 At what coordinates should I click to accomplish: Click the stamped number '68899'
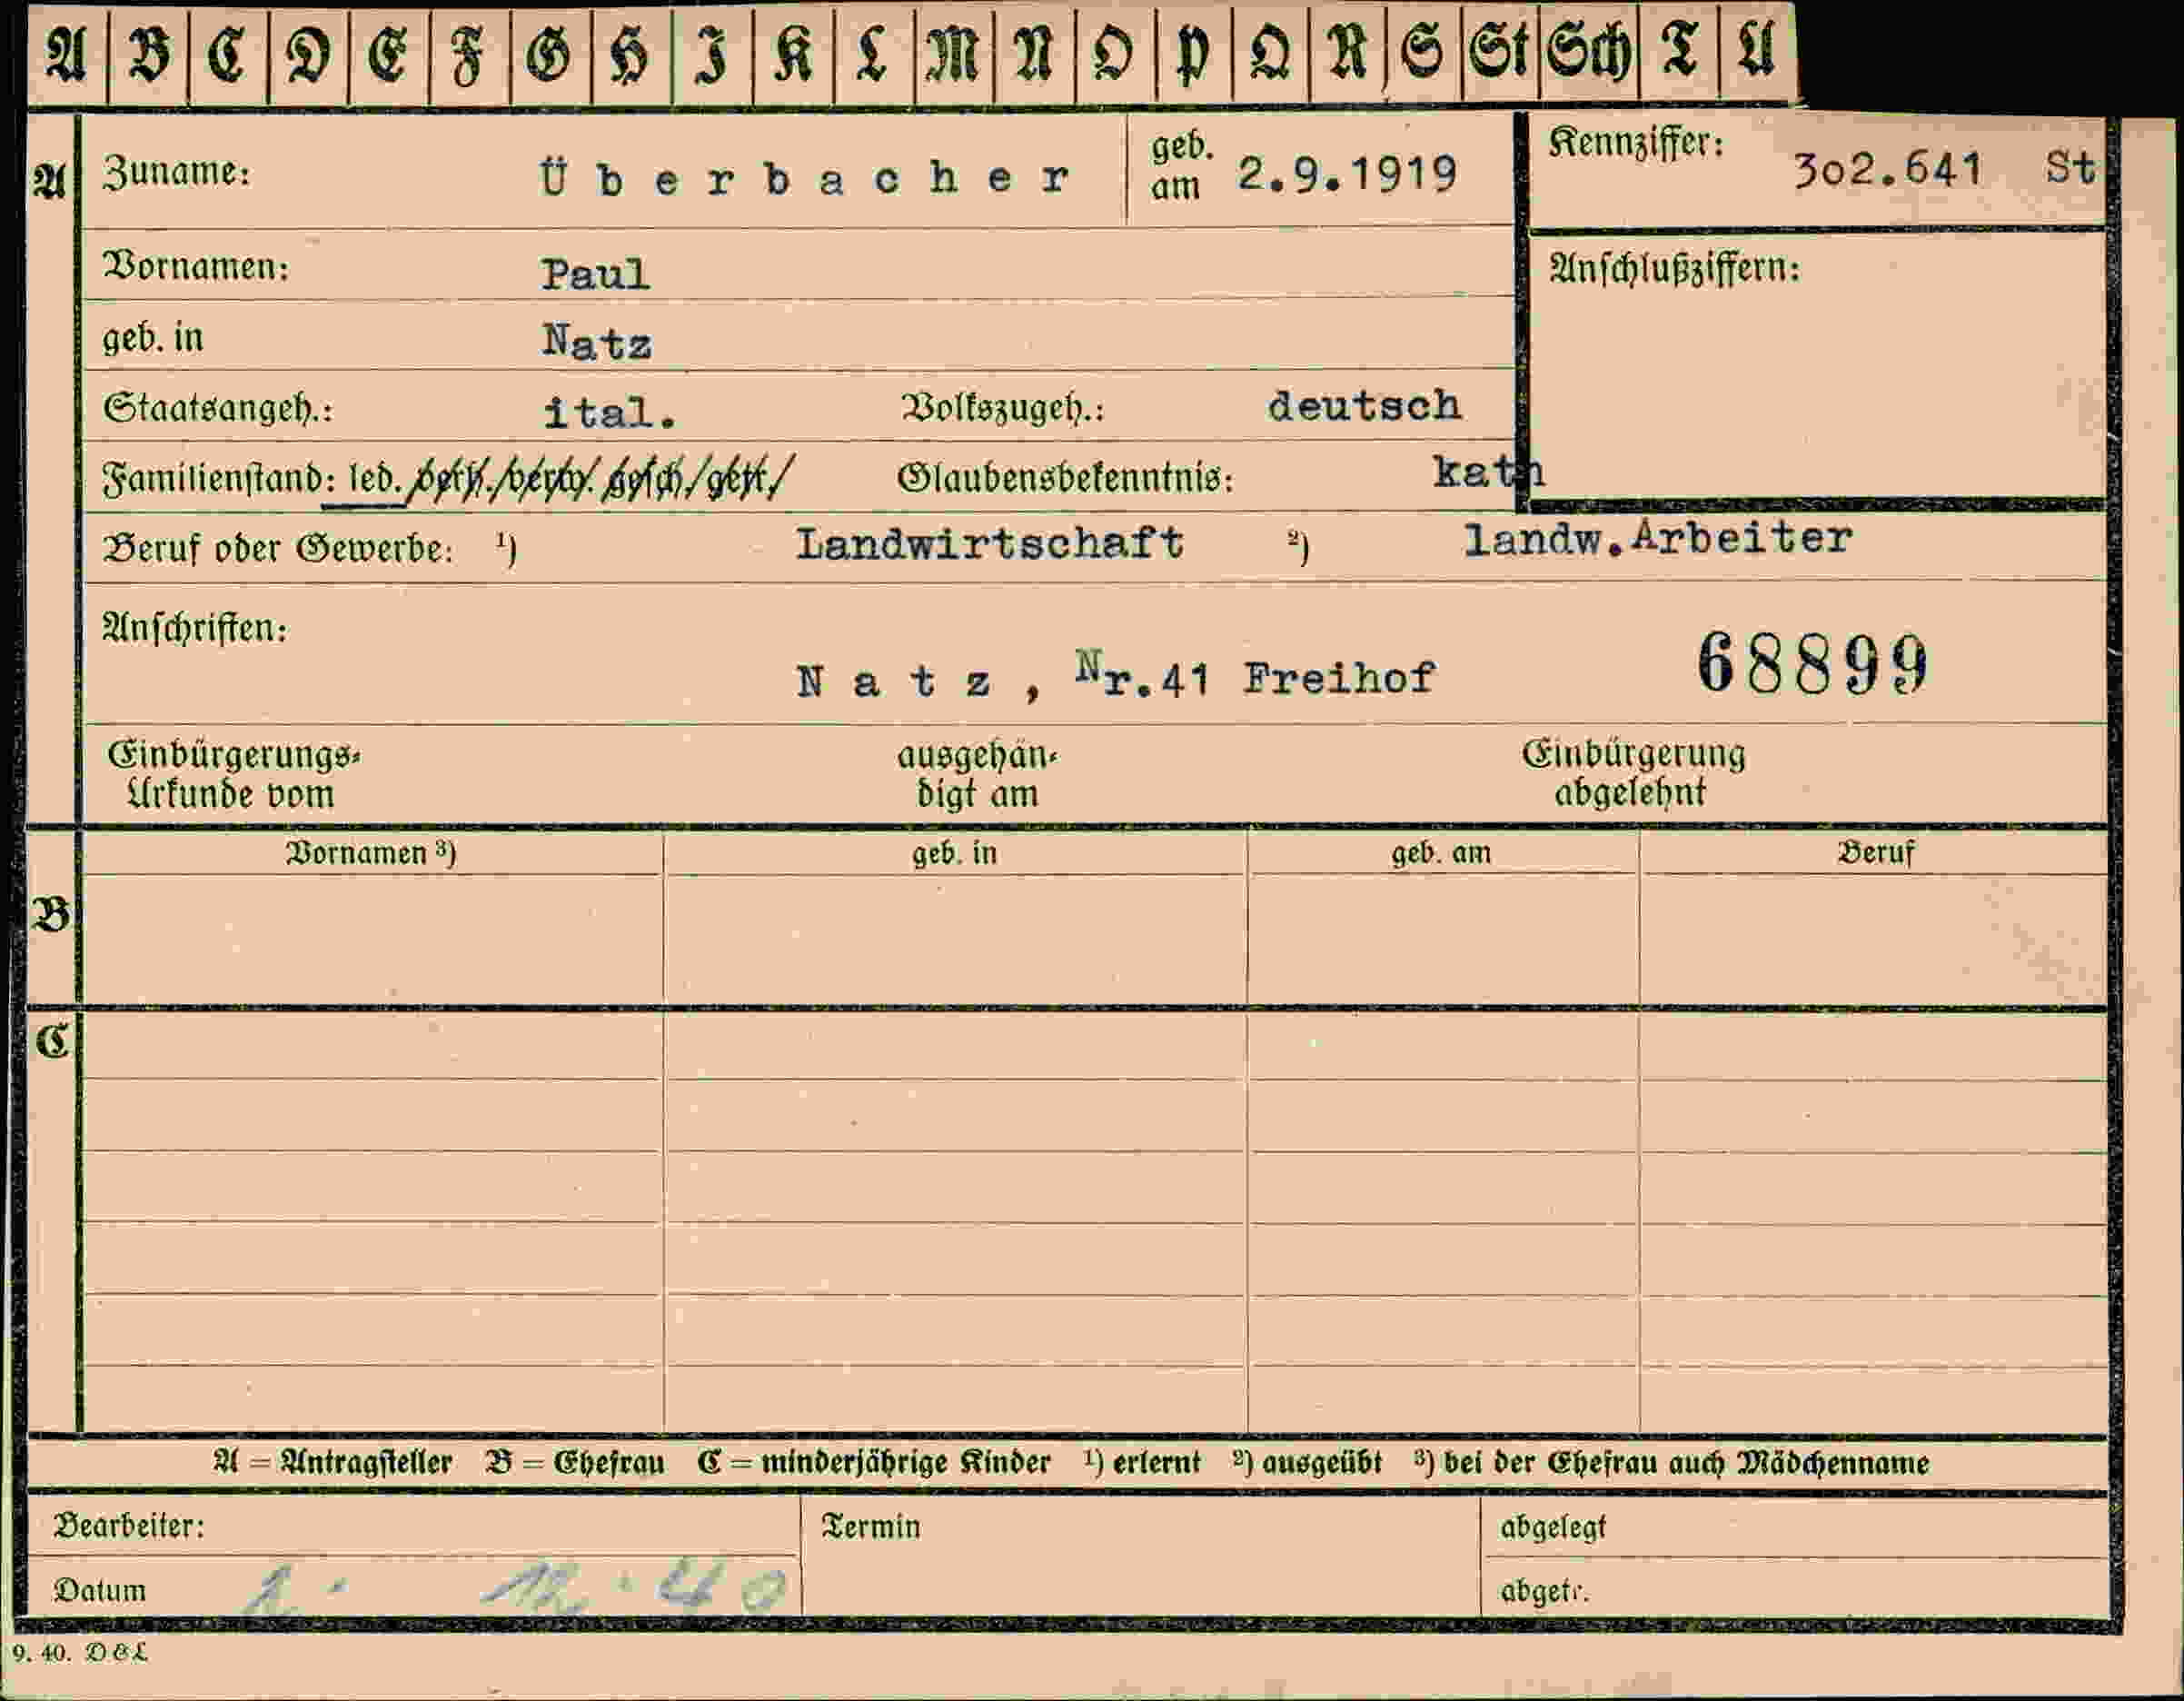(x=1813, y=665)
